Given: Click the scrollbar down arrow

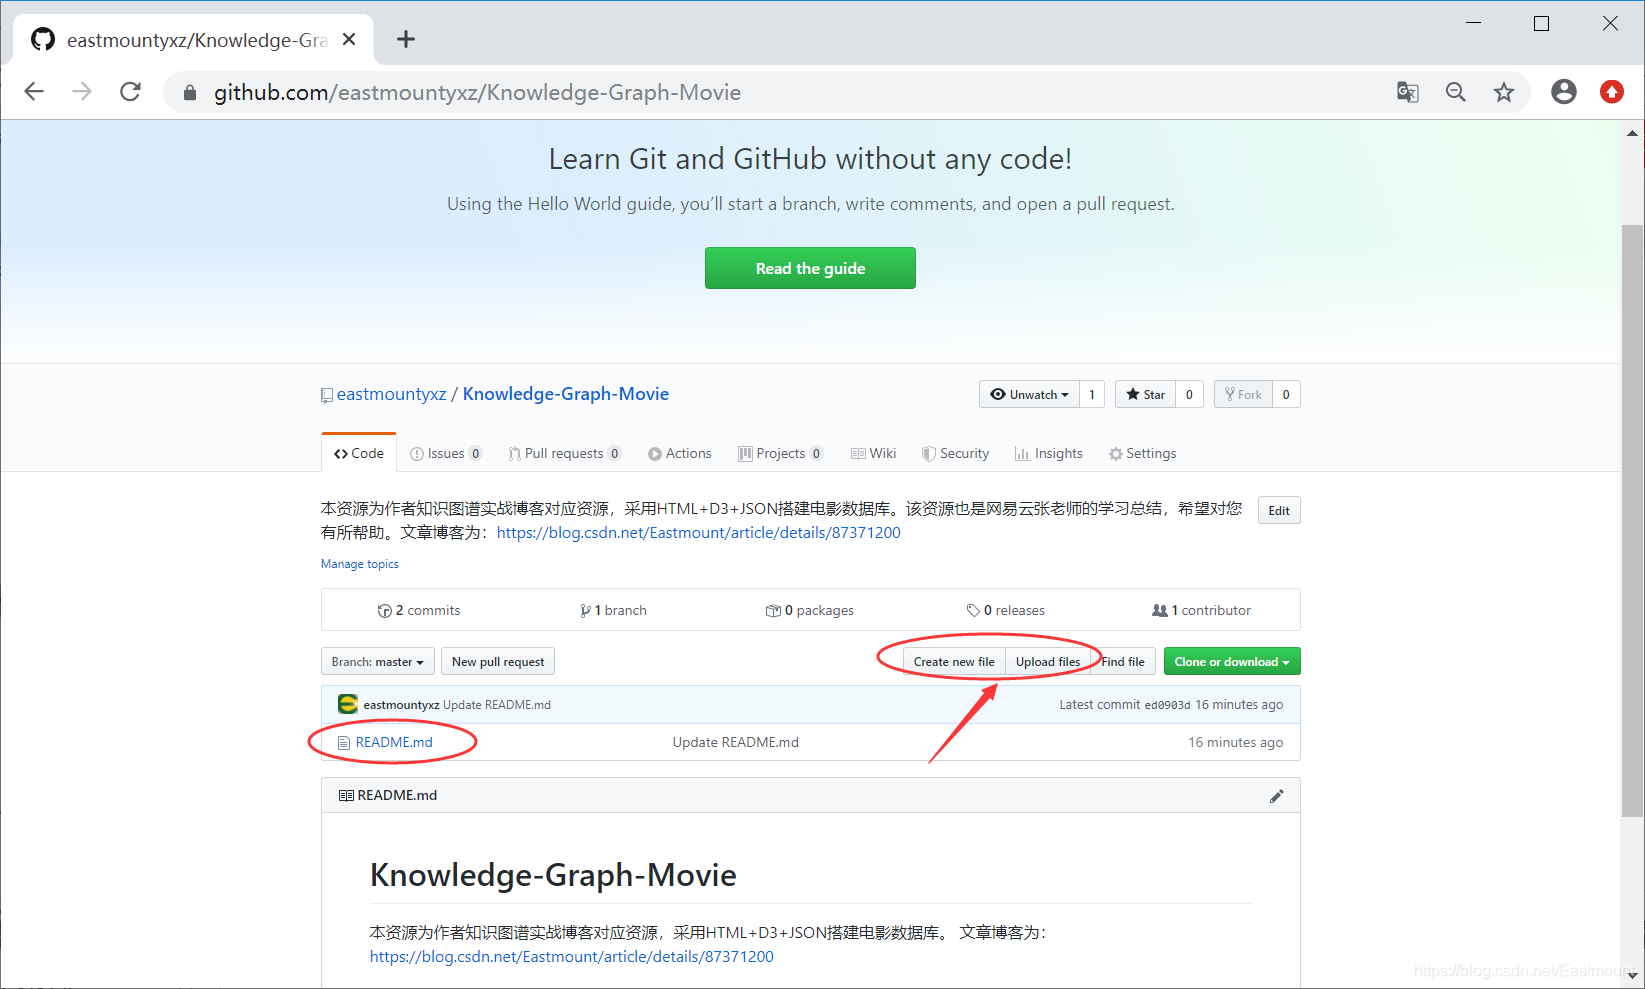Looking at the screenshot, I should tap(1633, 975).
